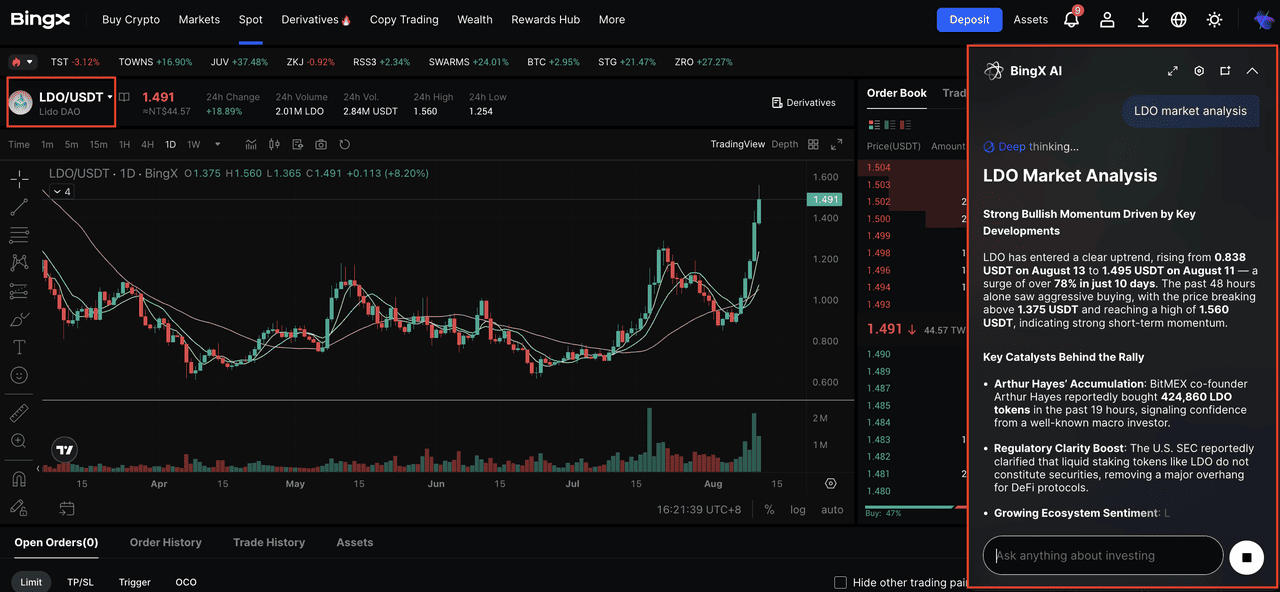Change the candlestick chart type icon
This screenshot has height=592, width=1280.
click(x=275, y=144)
